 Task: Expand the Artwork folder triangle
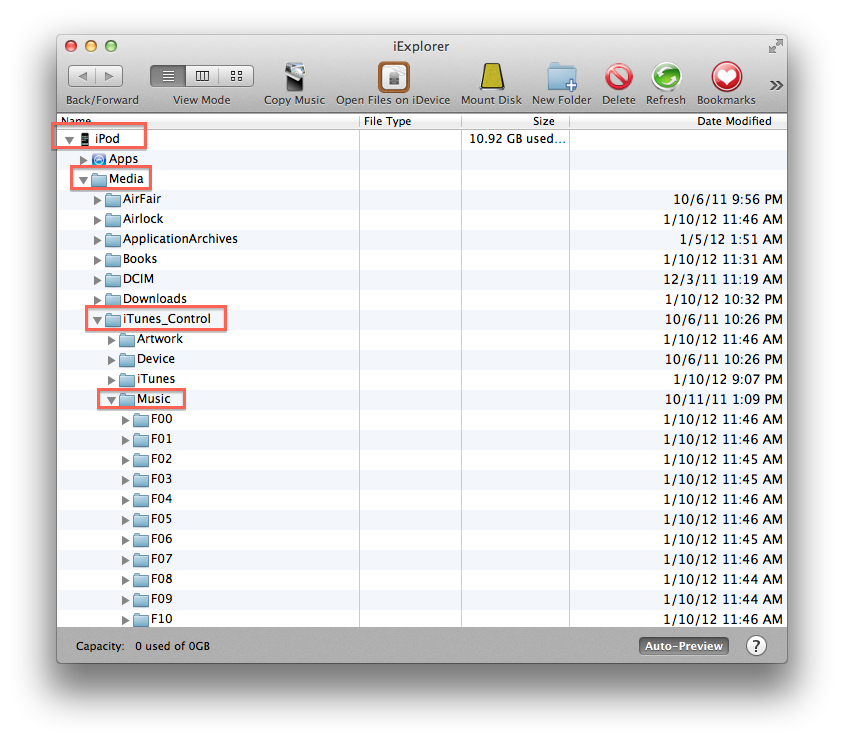tap(111, 340)
